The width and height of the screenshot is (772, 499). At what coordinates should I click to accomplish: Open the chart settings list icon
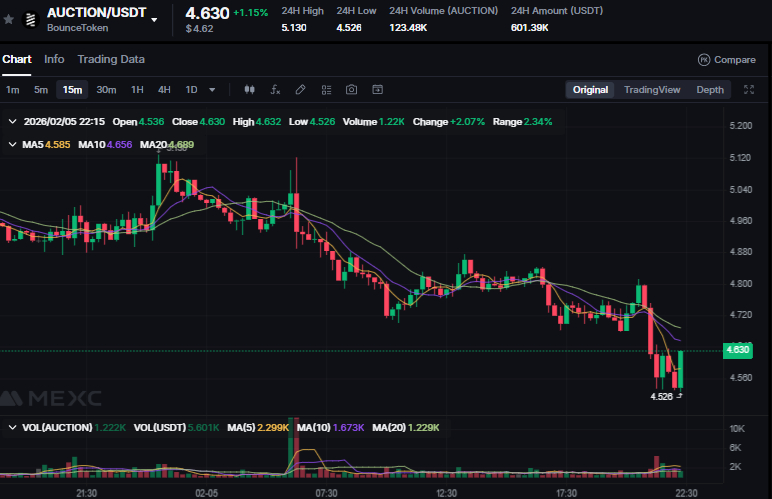click(x=326, y=90)
